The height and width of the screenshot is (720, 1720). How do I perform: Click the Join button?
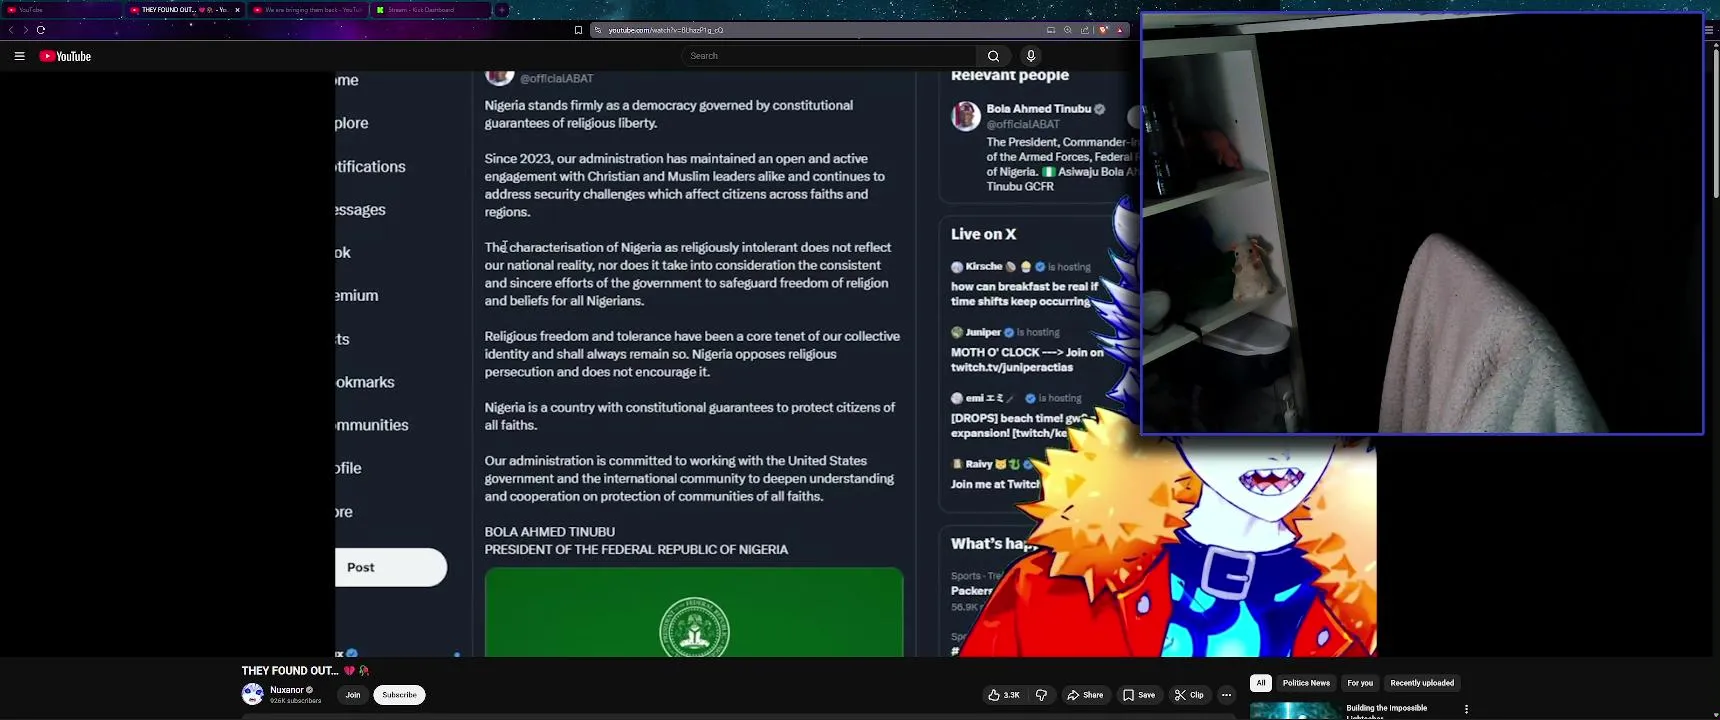353,695
